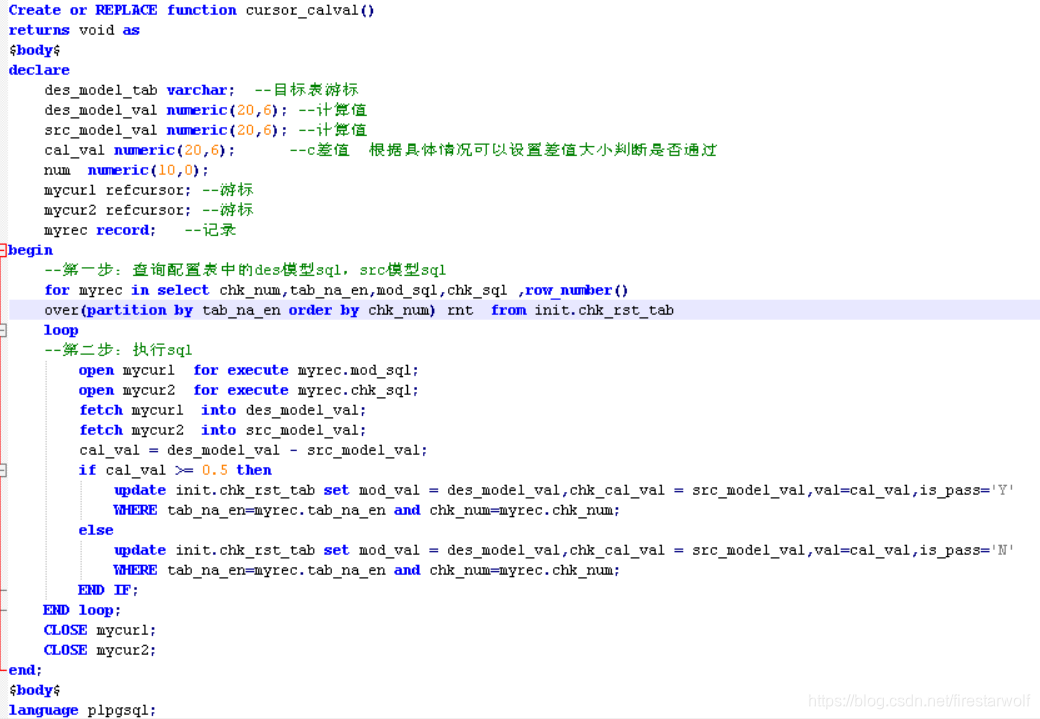The width and height of the screenshot is (1040, 719).
Task: Click 'open mycur2 for execute myrec.chk_sql;'
Action: click(x=249, y=390)
